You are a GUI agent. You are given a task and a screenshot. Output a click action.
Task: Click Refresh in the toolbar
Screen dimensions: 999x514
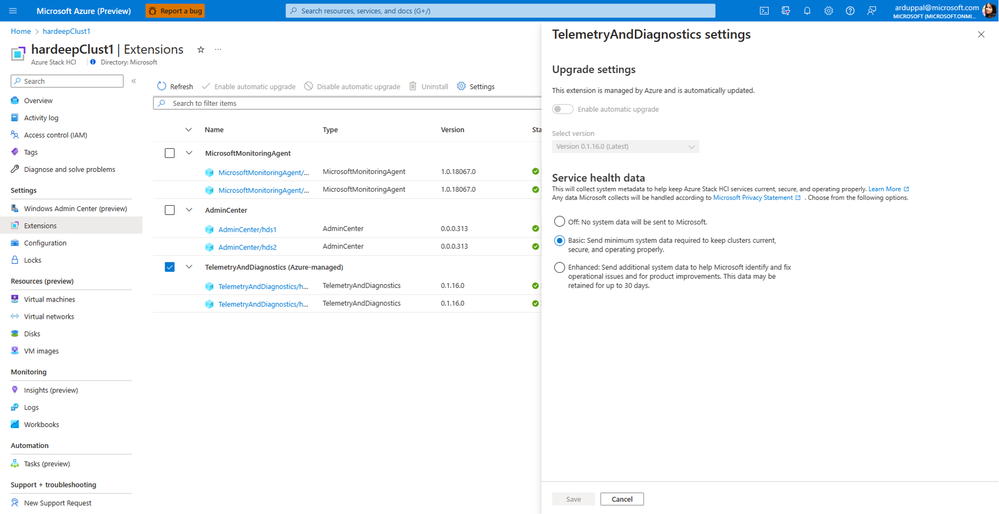pos(175,87)
